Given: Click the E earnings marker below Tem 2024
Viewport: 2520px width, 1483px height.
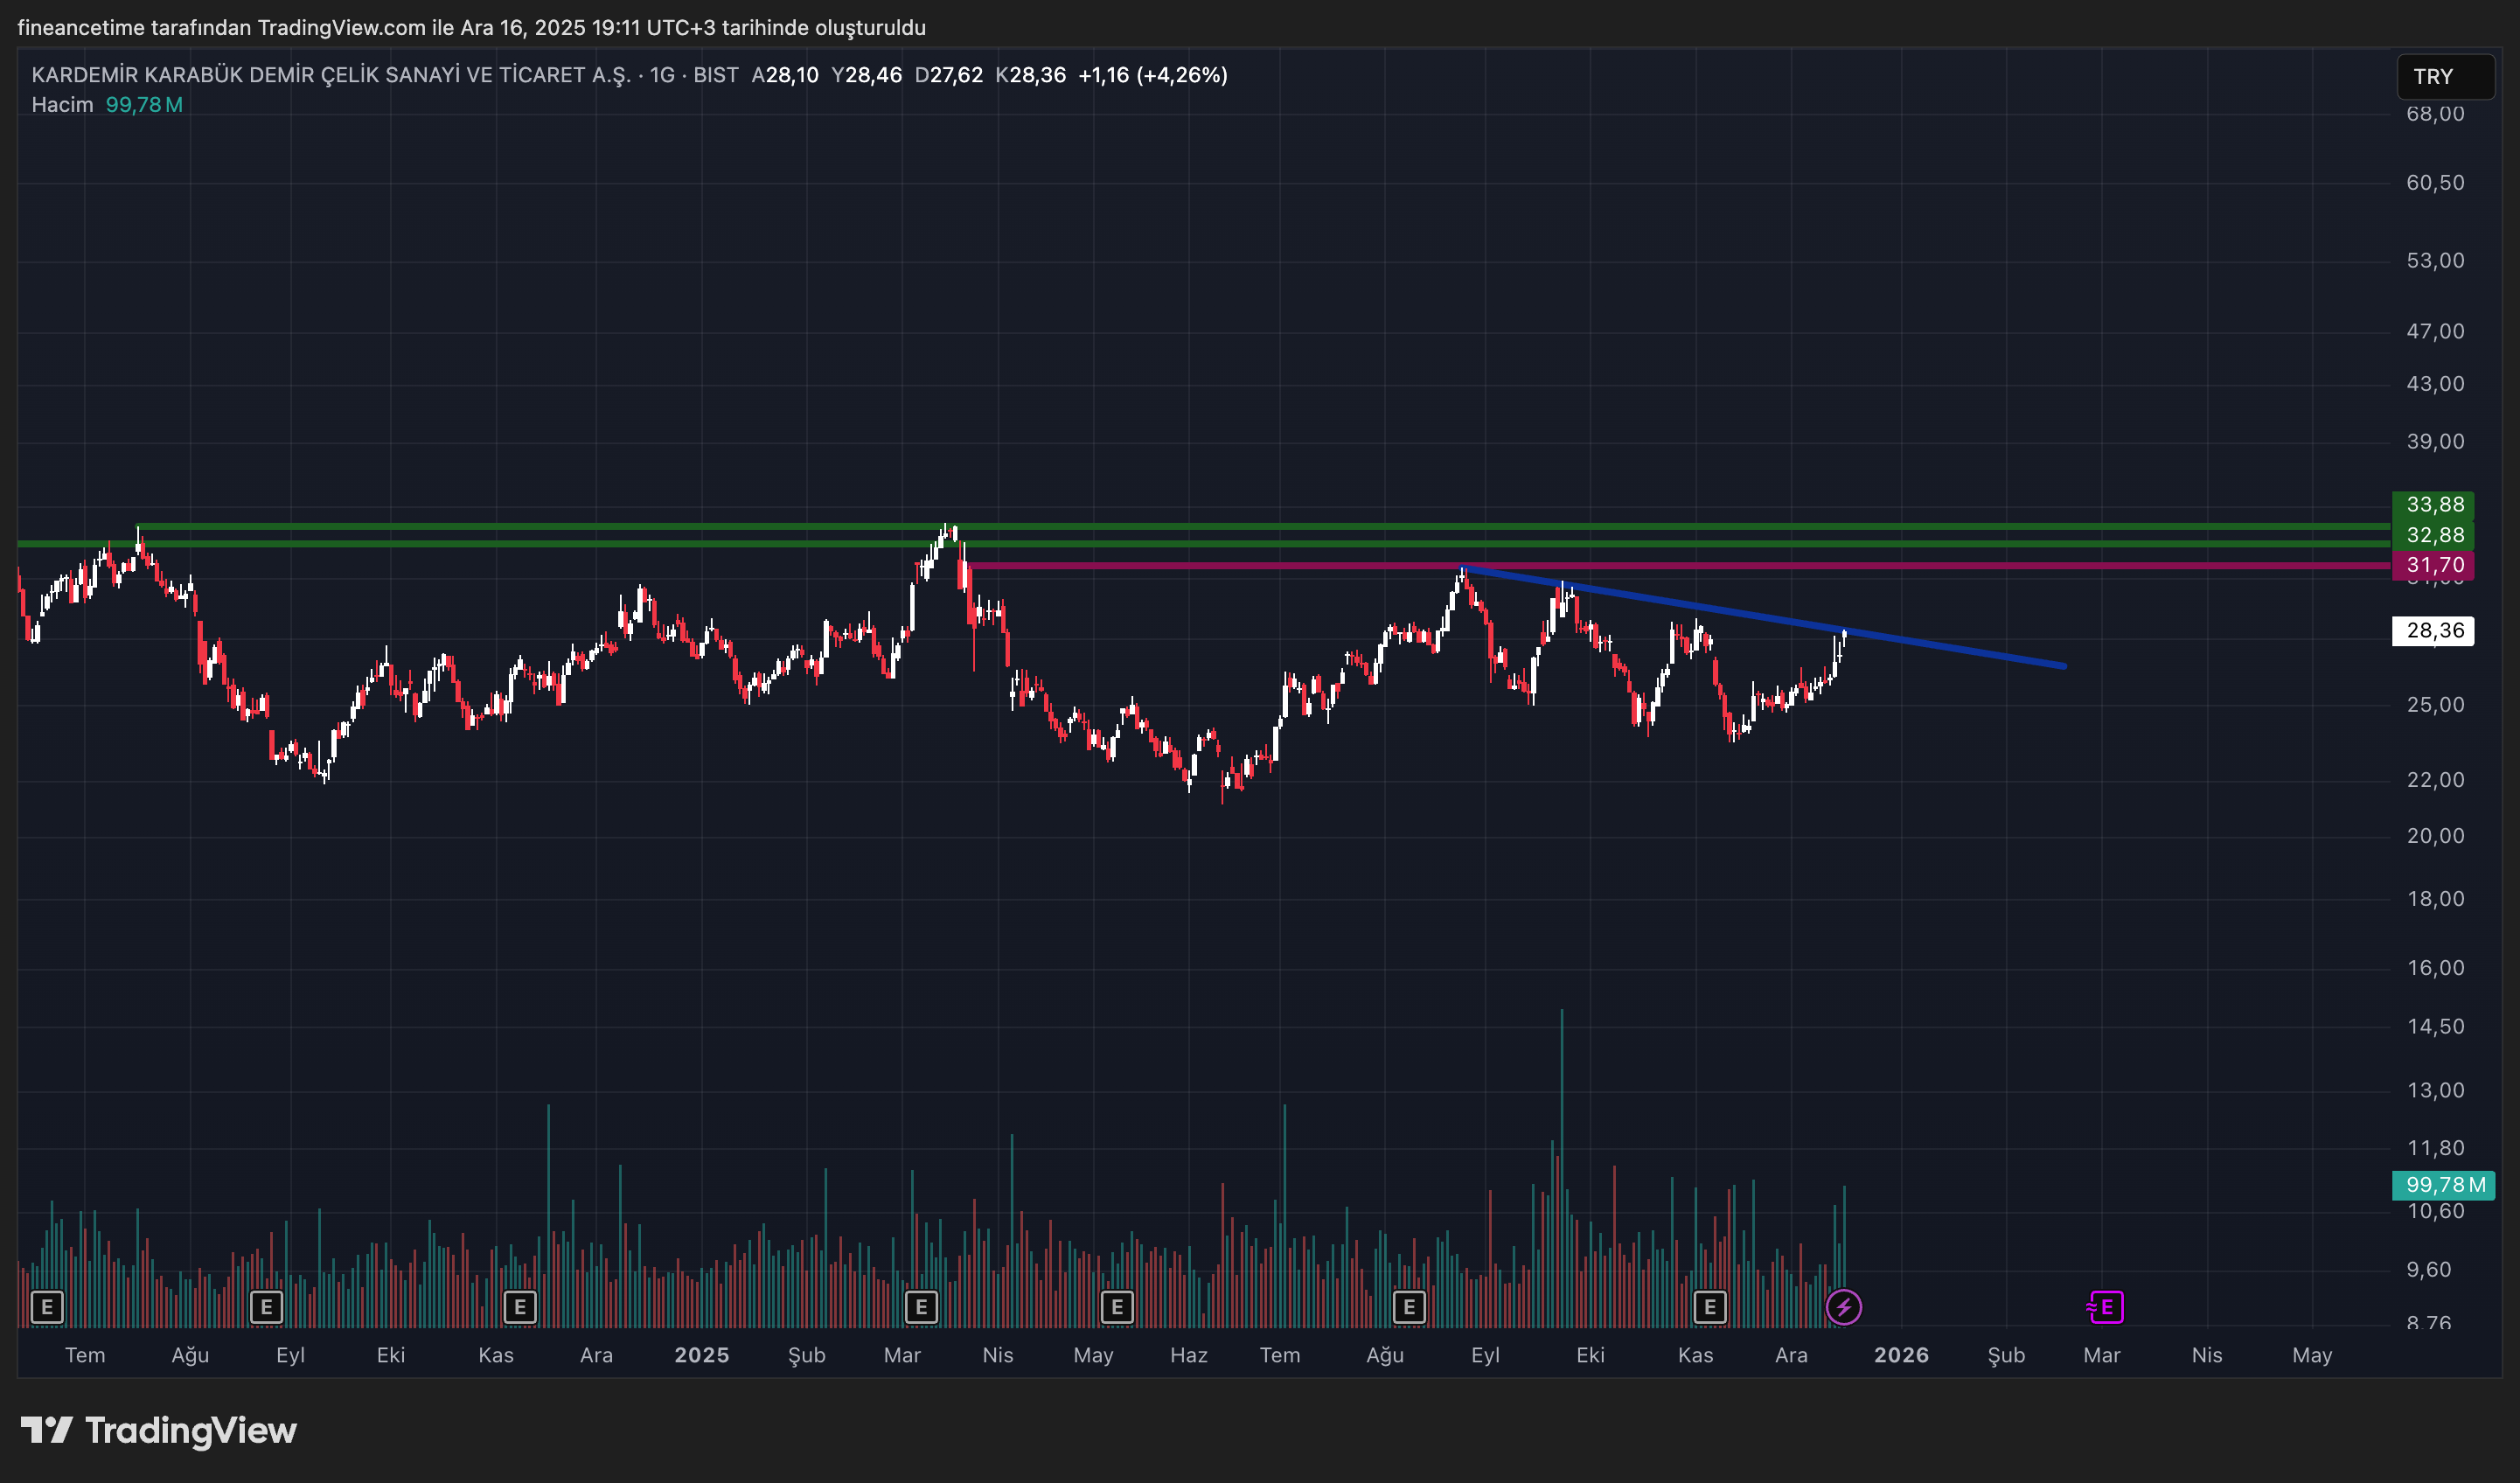Looking at the screenshot, I should [47, 1307].
